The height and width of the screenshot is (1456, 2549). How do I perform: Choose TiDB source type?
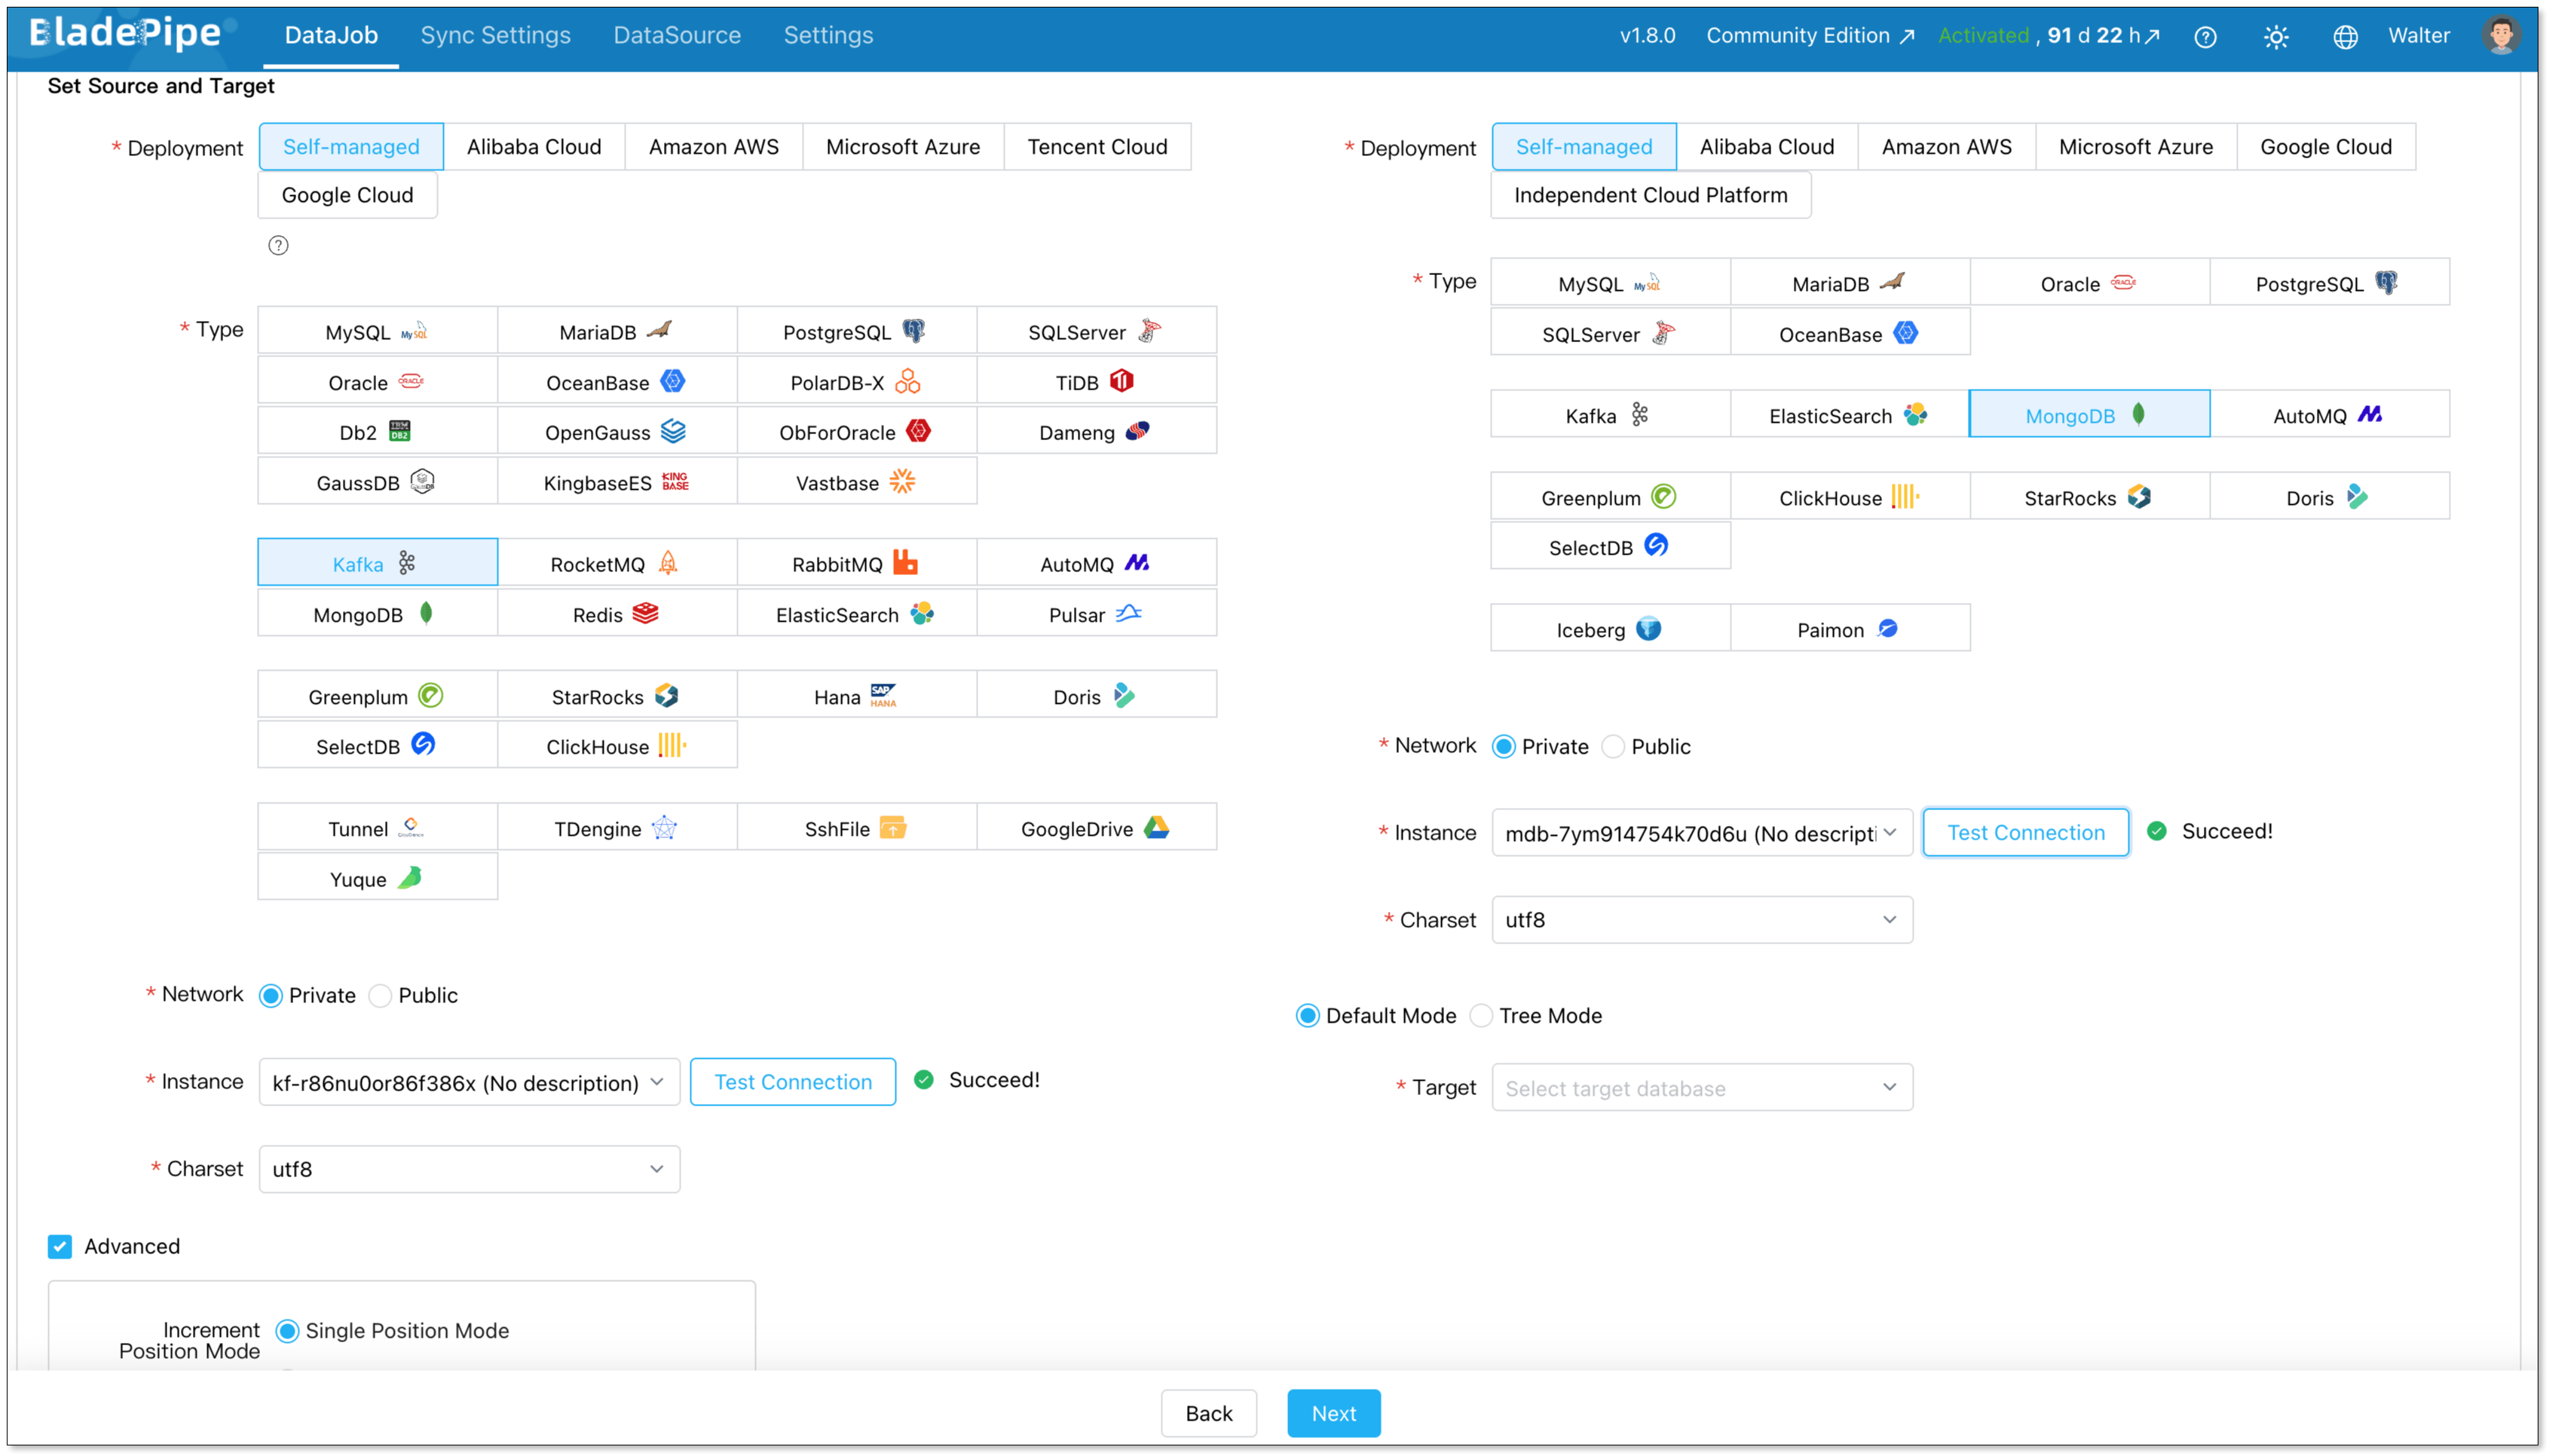coord(1096,382)
